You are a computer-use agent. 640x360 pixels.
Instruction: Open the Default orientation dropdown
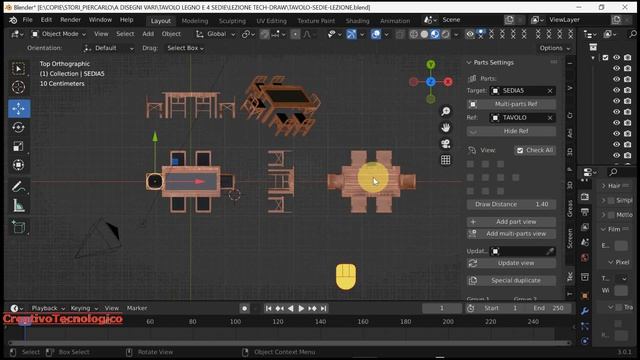click(x=108, y=48)
